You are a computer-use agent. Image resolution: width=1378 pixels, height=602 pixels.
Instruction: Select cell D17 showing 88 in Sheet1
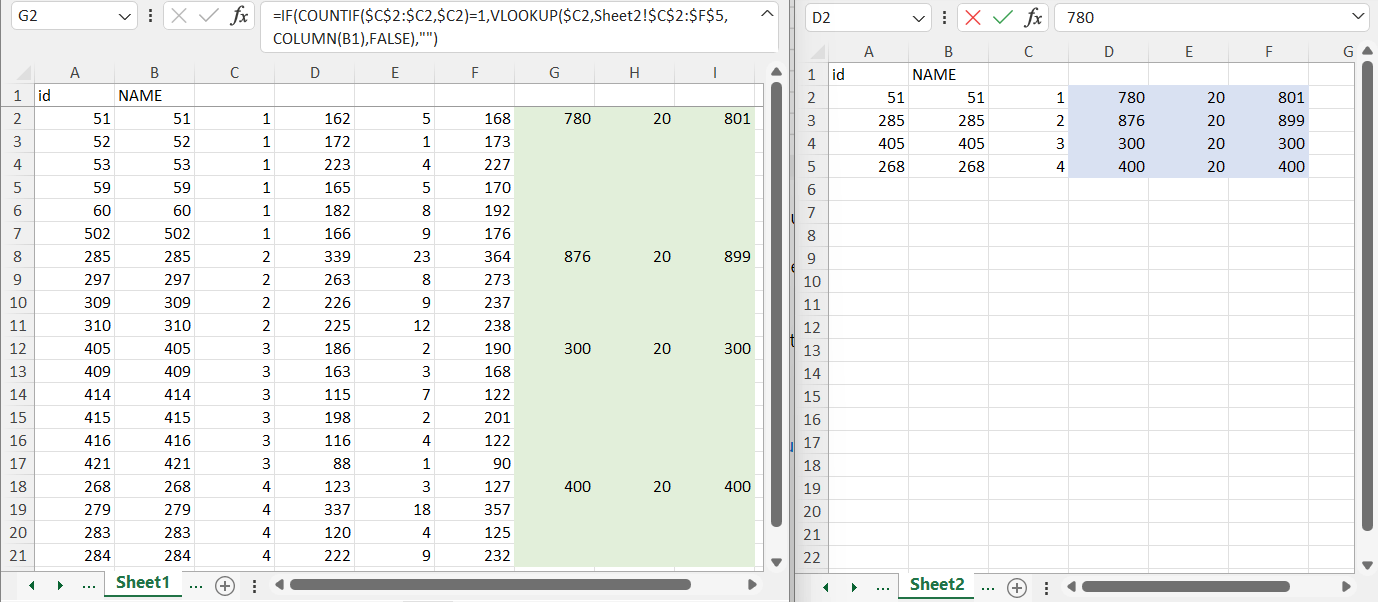pos(314,463)
